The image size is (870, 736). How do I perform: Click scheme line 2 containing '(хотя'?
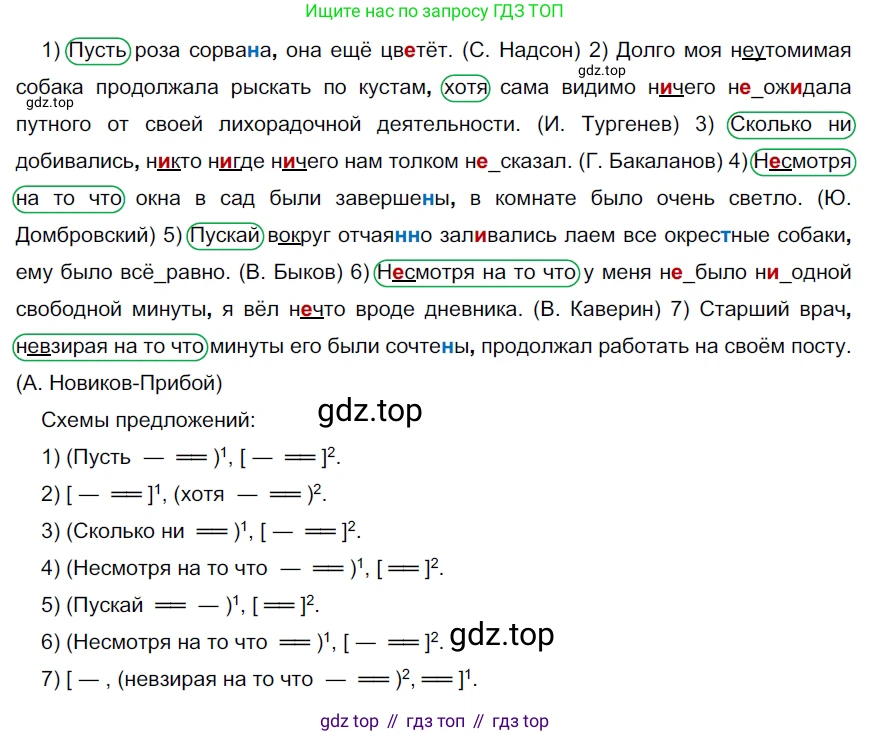[184, 494]
